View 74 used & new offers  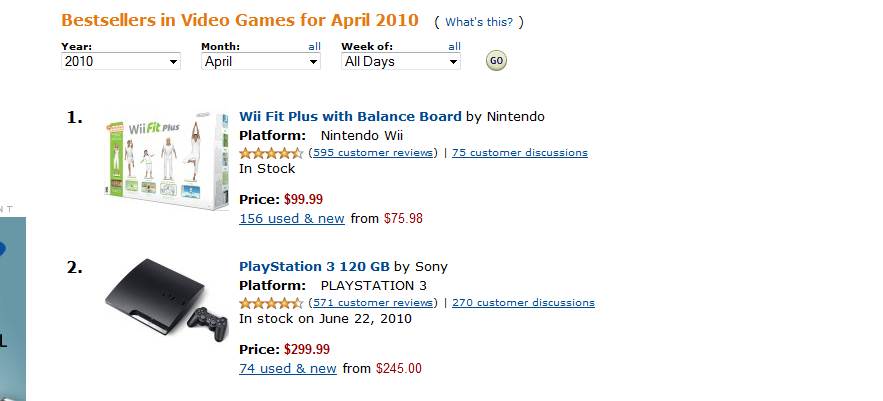tap(288, 369)
